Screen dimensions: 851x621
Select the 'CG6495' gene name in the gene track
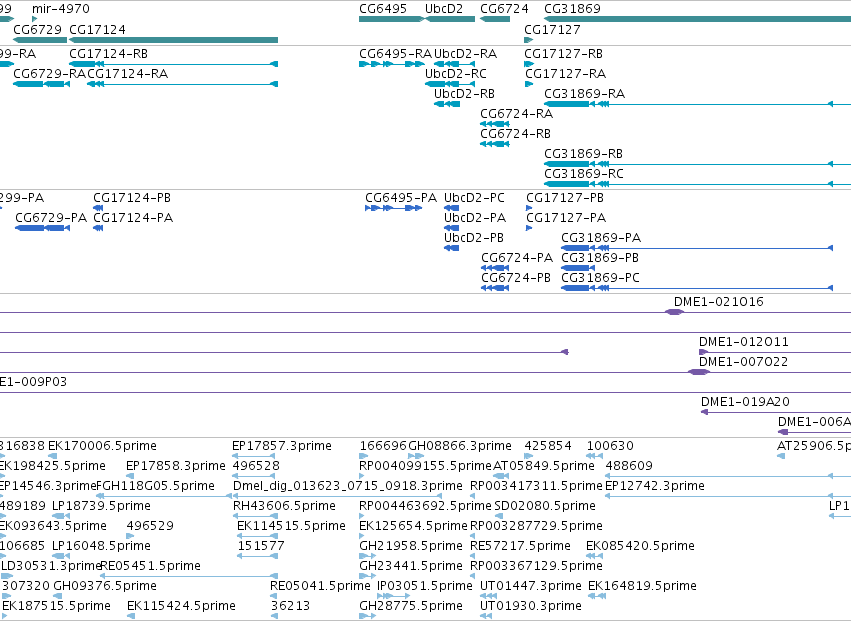[x=383, y=9]
